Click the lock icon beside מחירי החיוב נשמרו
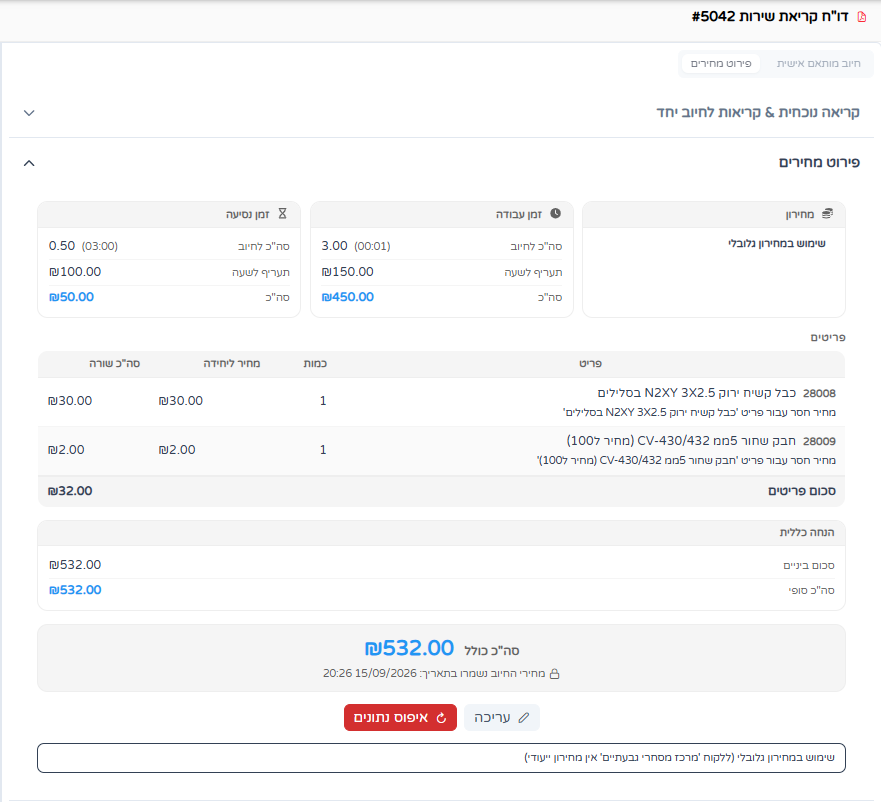Viewport: 881px width, 802px height. (x=554, y=673)
